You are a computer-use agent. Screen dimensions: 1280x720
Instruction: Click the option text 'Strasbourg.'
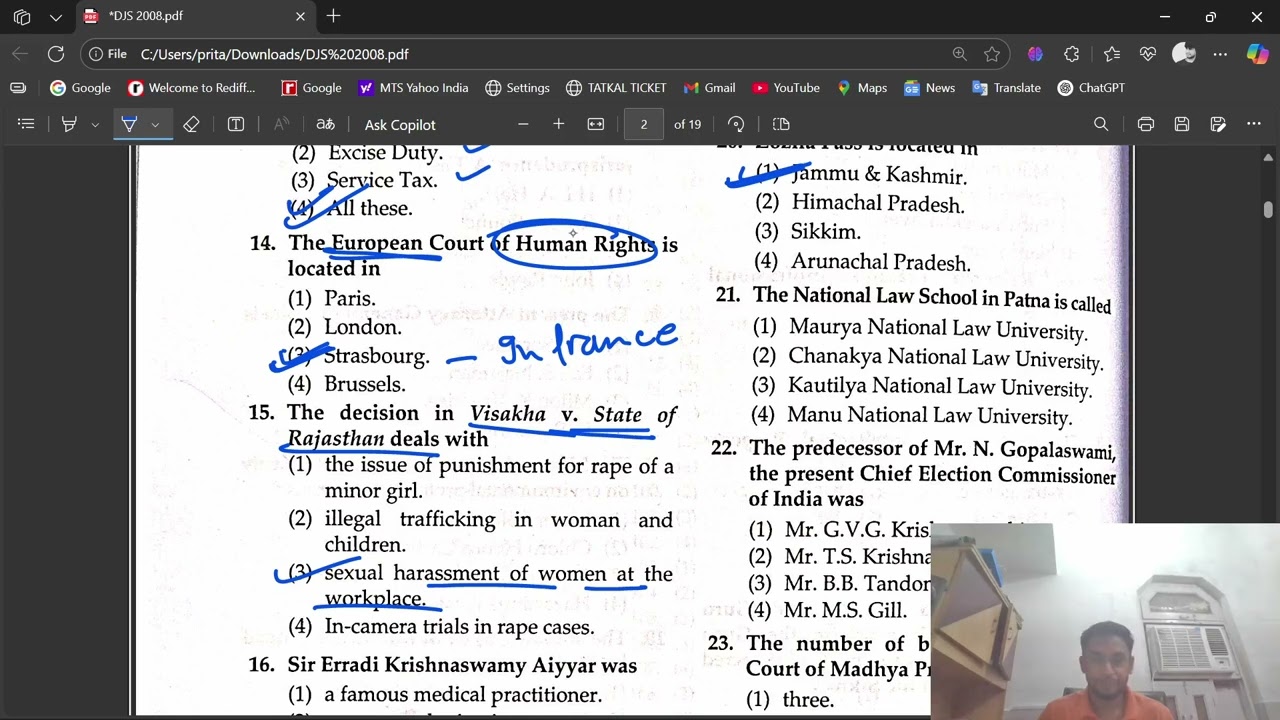click(x=376, y=356)
